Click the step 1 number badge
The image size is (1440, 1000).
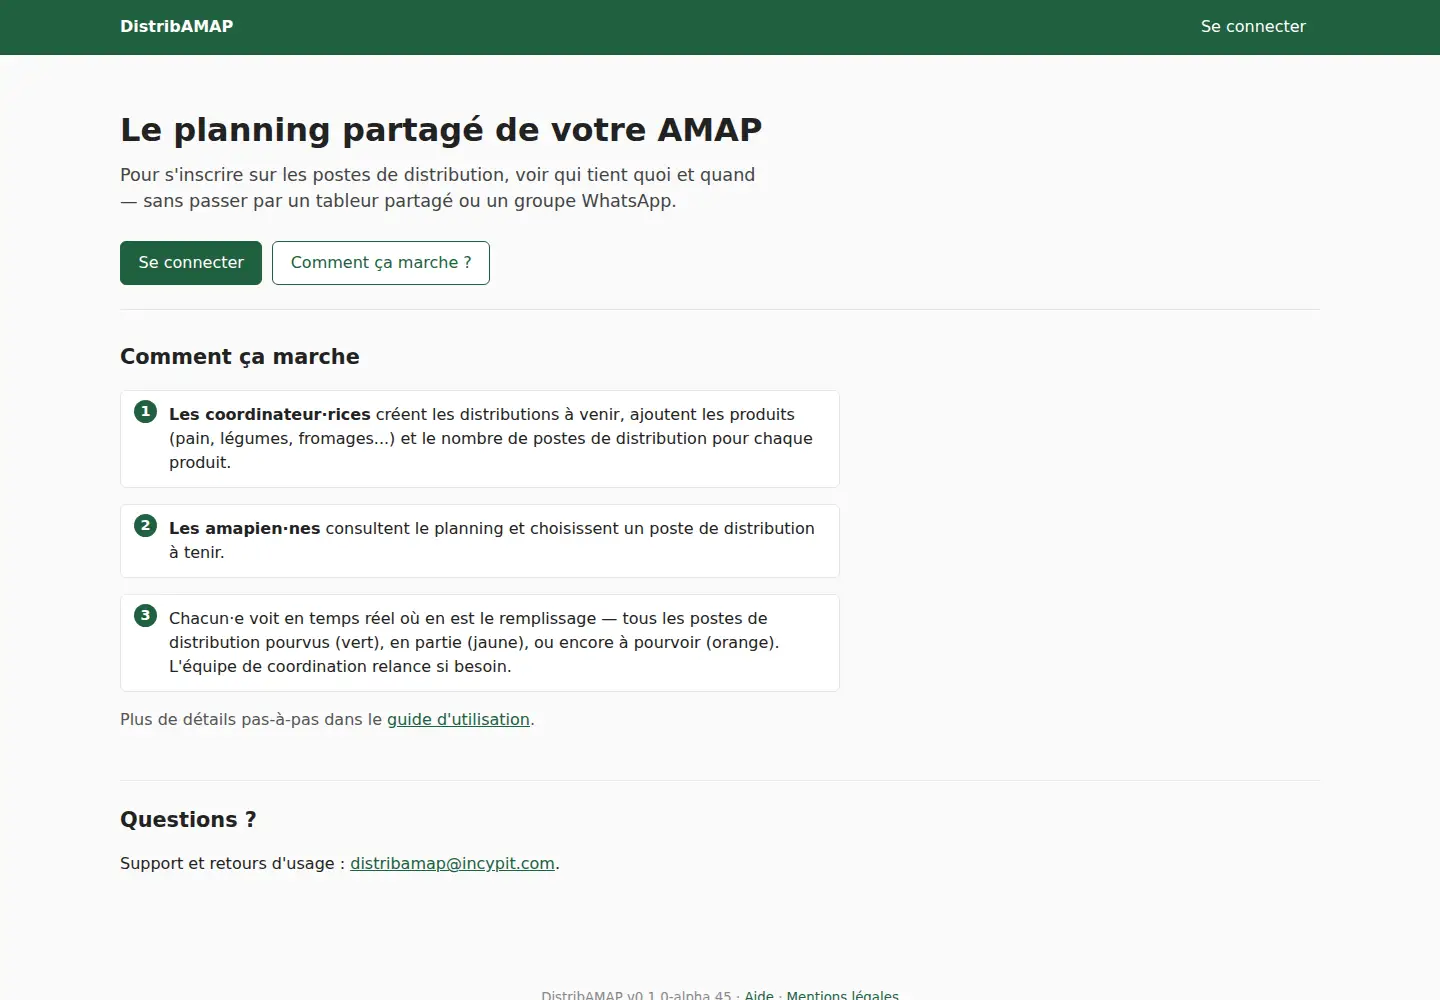[x=145, y=411]
